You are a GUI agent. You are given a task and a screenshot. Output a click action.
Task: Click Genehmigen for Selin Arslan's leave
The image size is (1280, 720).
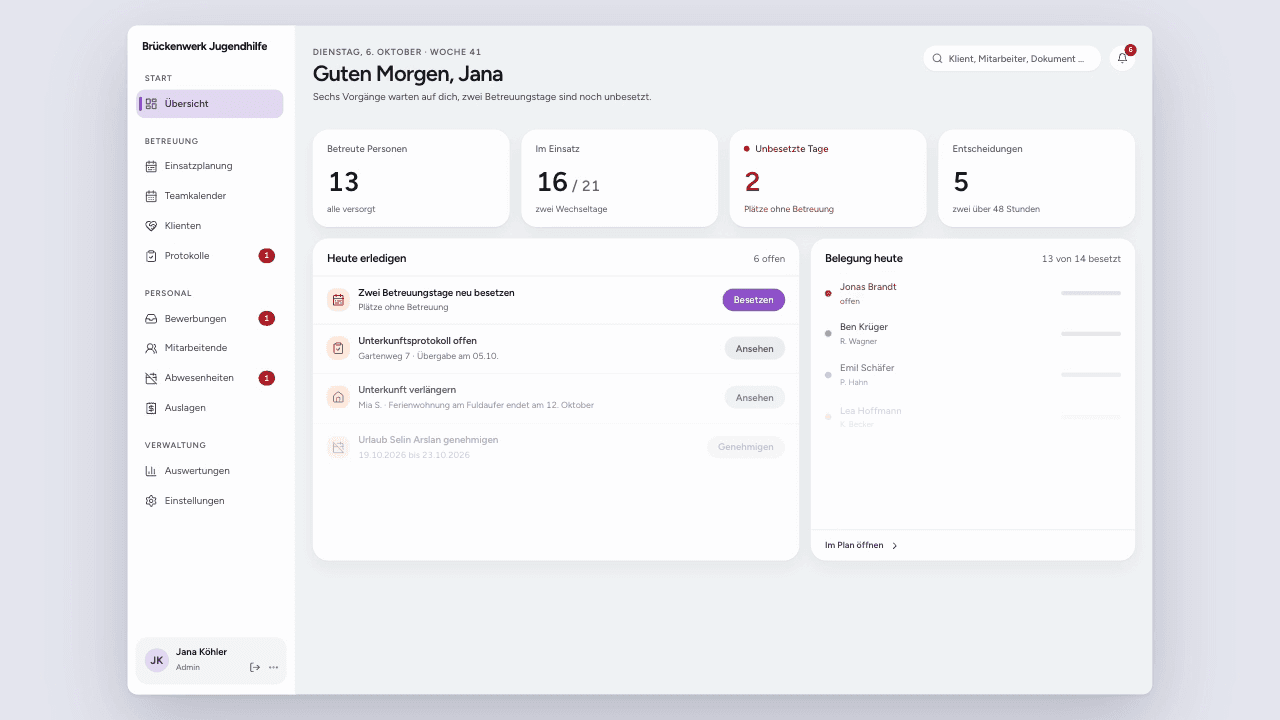[746, 447]
